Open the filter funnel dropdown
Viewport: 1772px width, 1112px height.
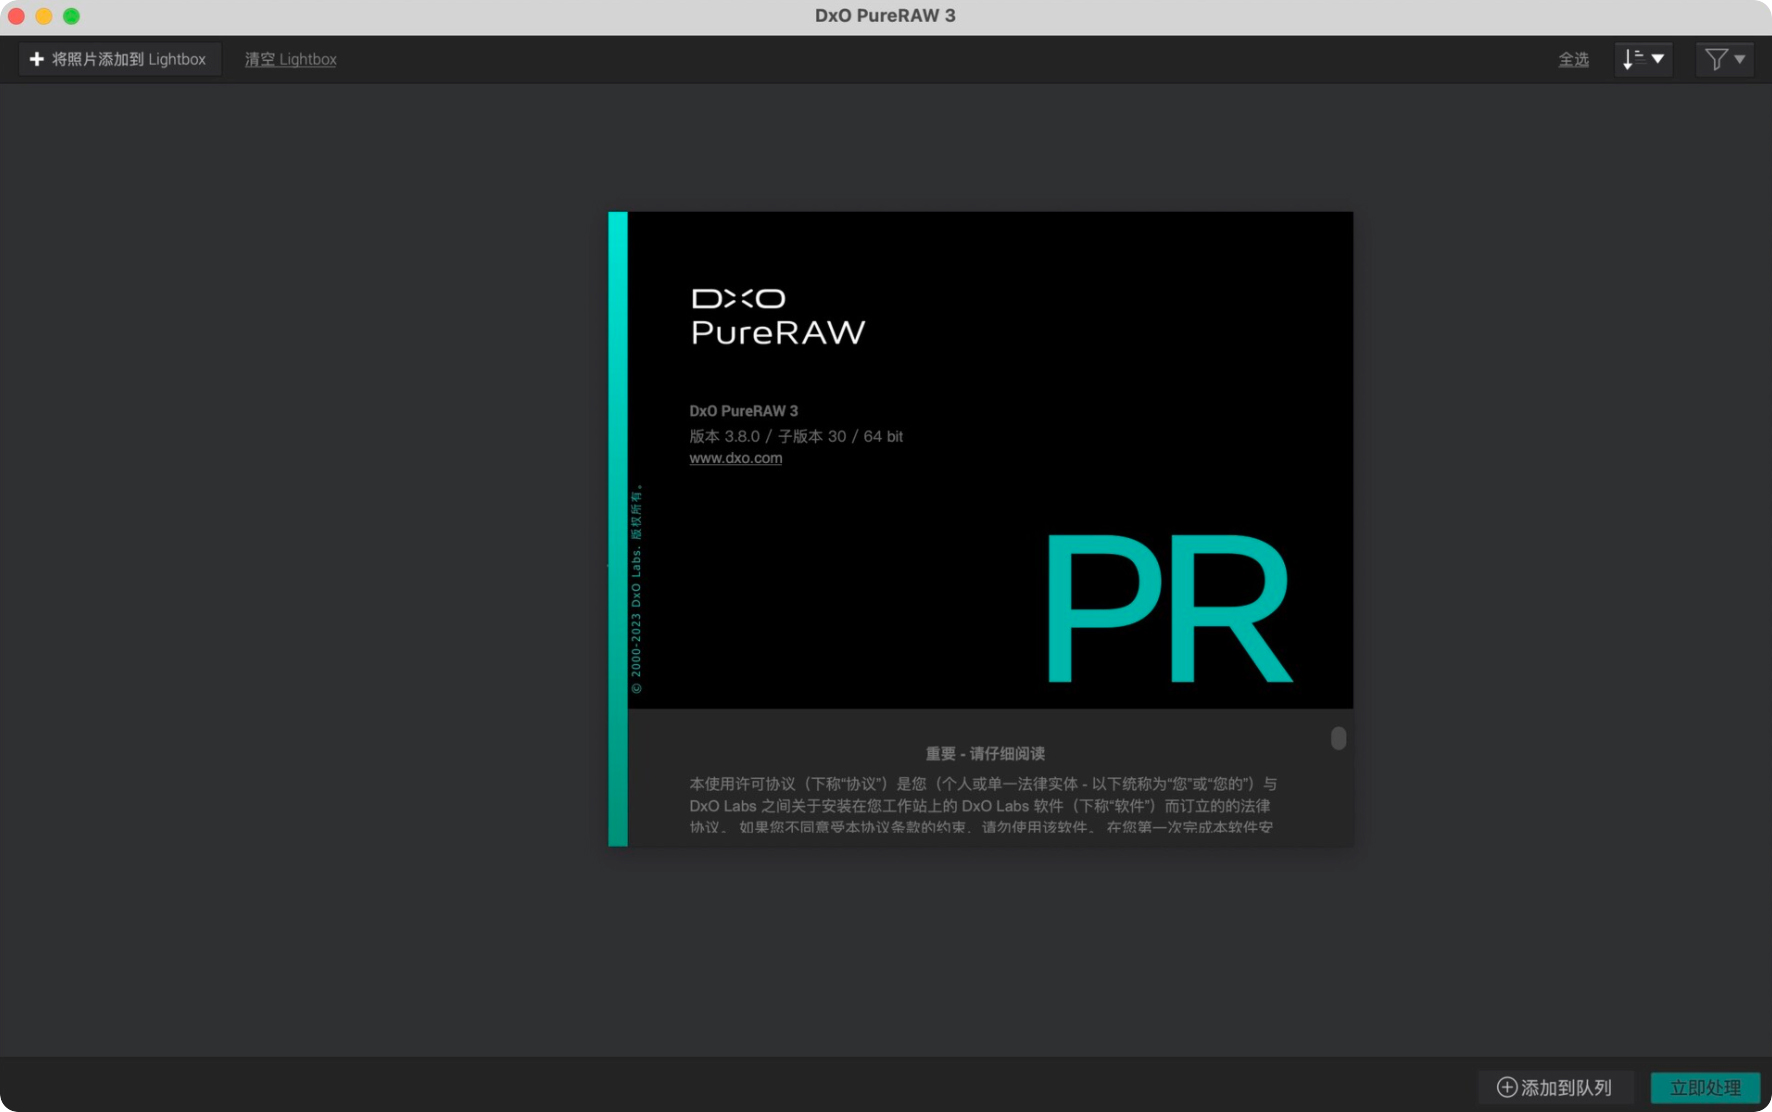(x=1725, y=59)
